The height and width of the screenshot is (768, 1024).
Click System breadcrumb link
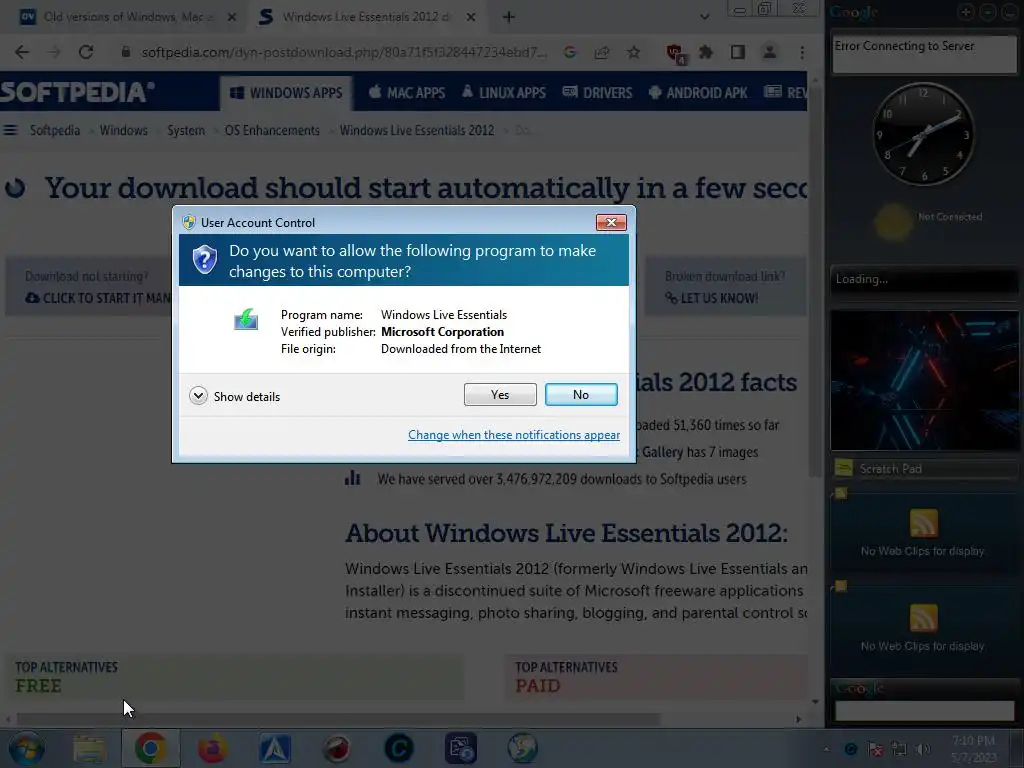point(185,131)
